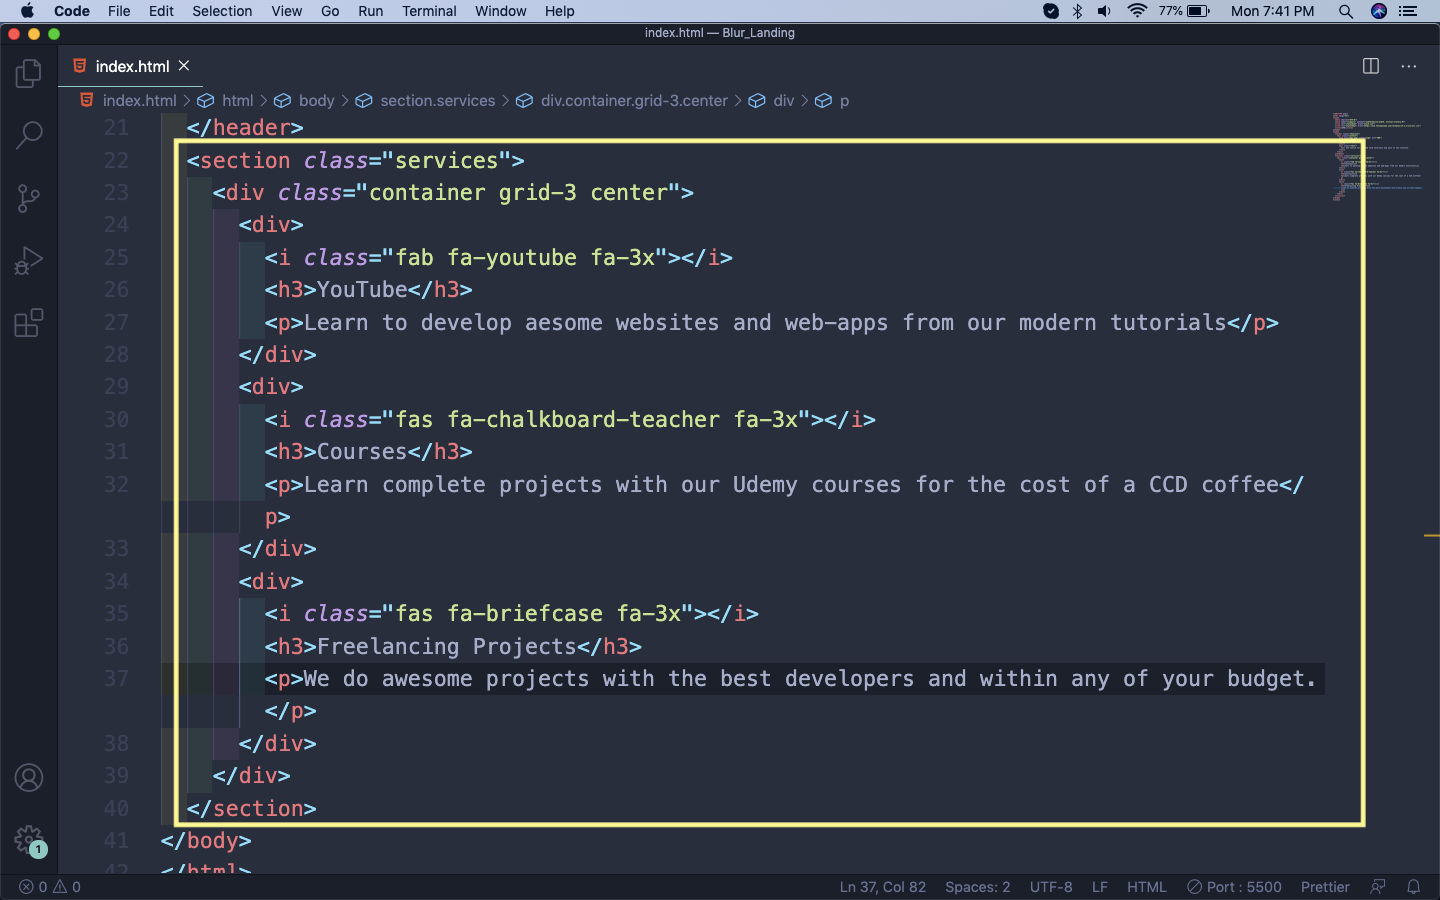Click the h3 Freelancing Projects line
Viewport: 1440px width, 900px height.
[453, 647]
